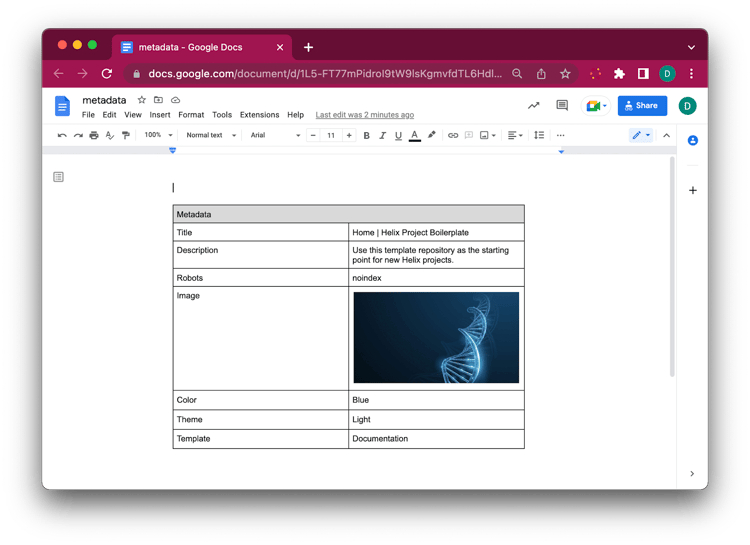Select the paint format tool
This screenshot has width=750, height=545.
tap(125, 135)
